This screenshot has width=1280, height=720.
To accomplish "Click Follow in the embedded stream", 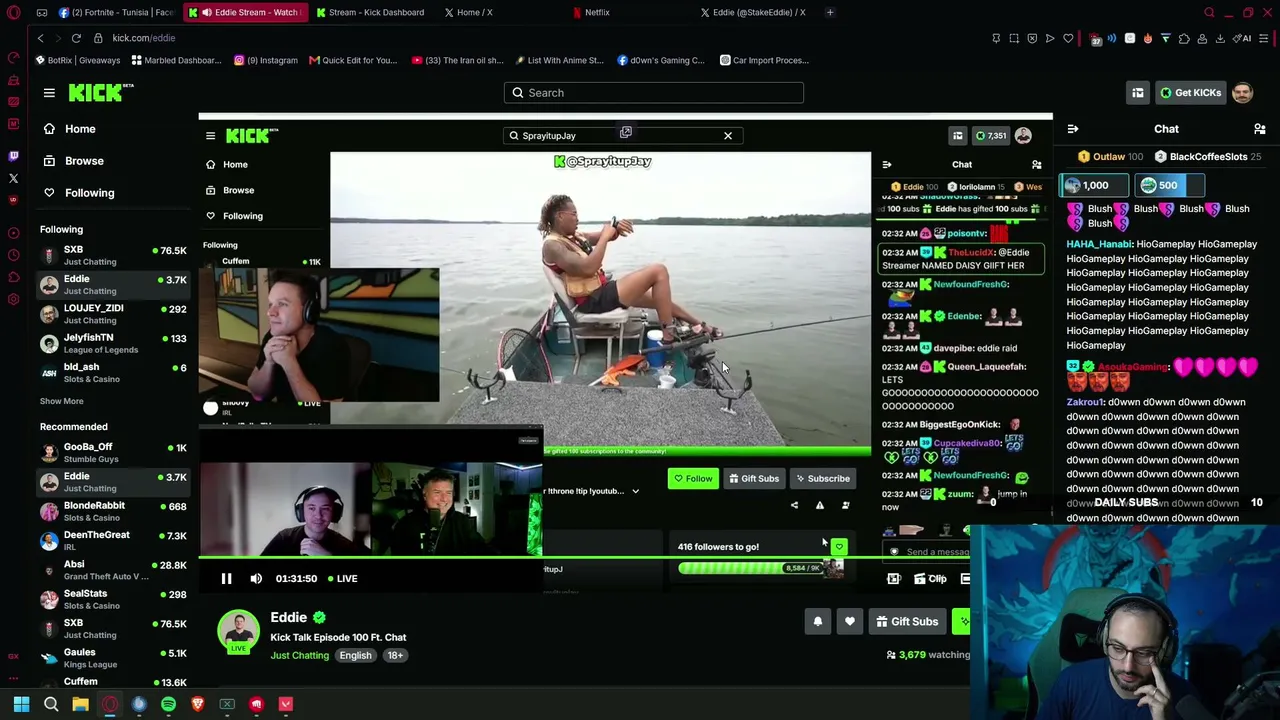I will coord(693,479).
